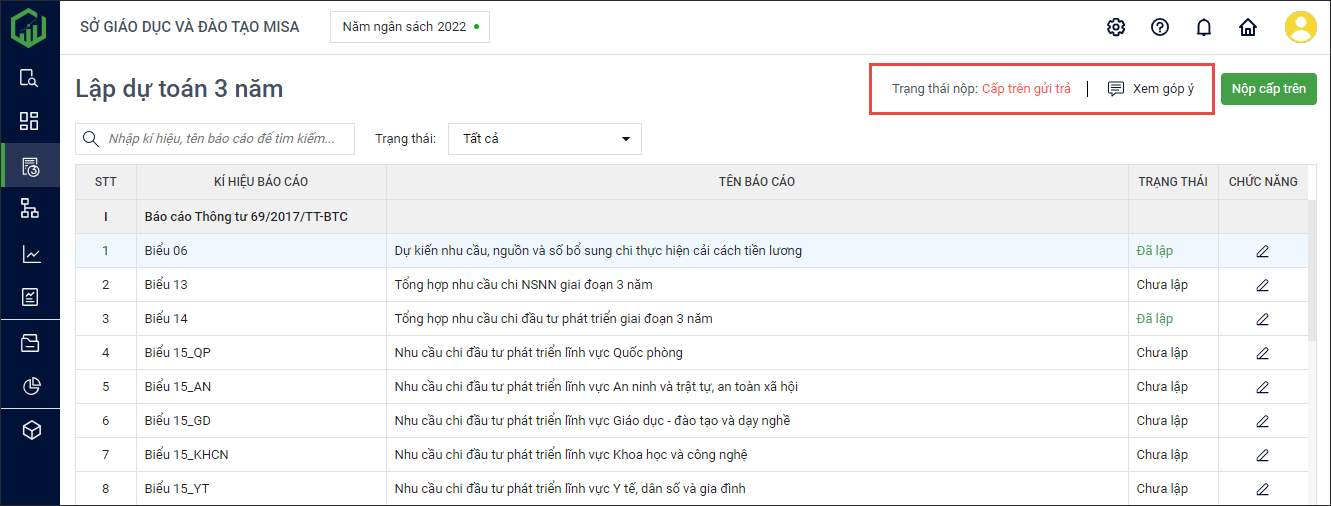Screen dimensions: 1331x506
Task: Open the Năm ngân sách 2022 selector
Action: [x=410, y=27]
